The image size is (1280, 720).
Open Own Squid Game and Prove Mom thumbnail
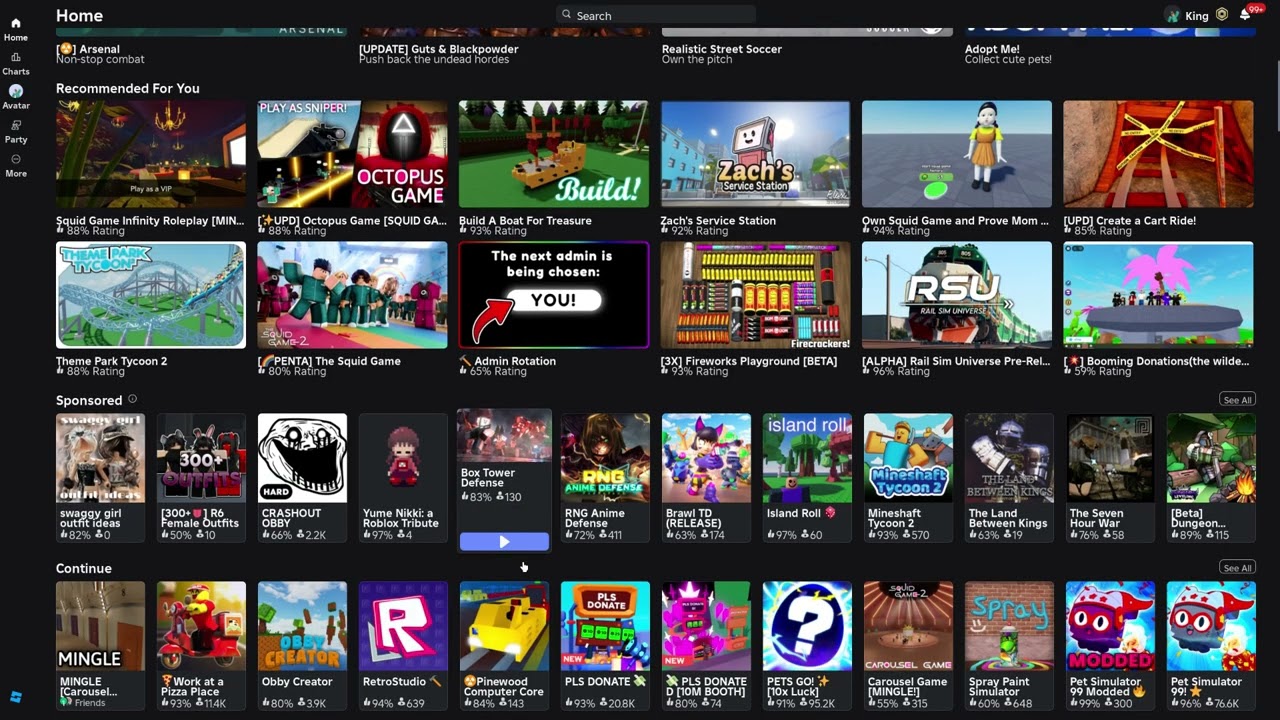pyautogui.click(x=957, y=154)
